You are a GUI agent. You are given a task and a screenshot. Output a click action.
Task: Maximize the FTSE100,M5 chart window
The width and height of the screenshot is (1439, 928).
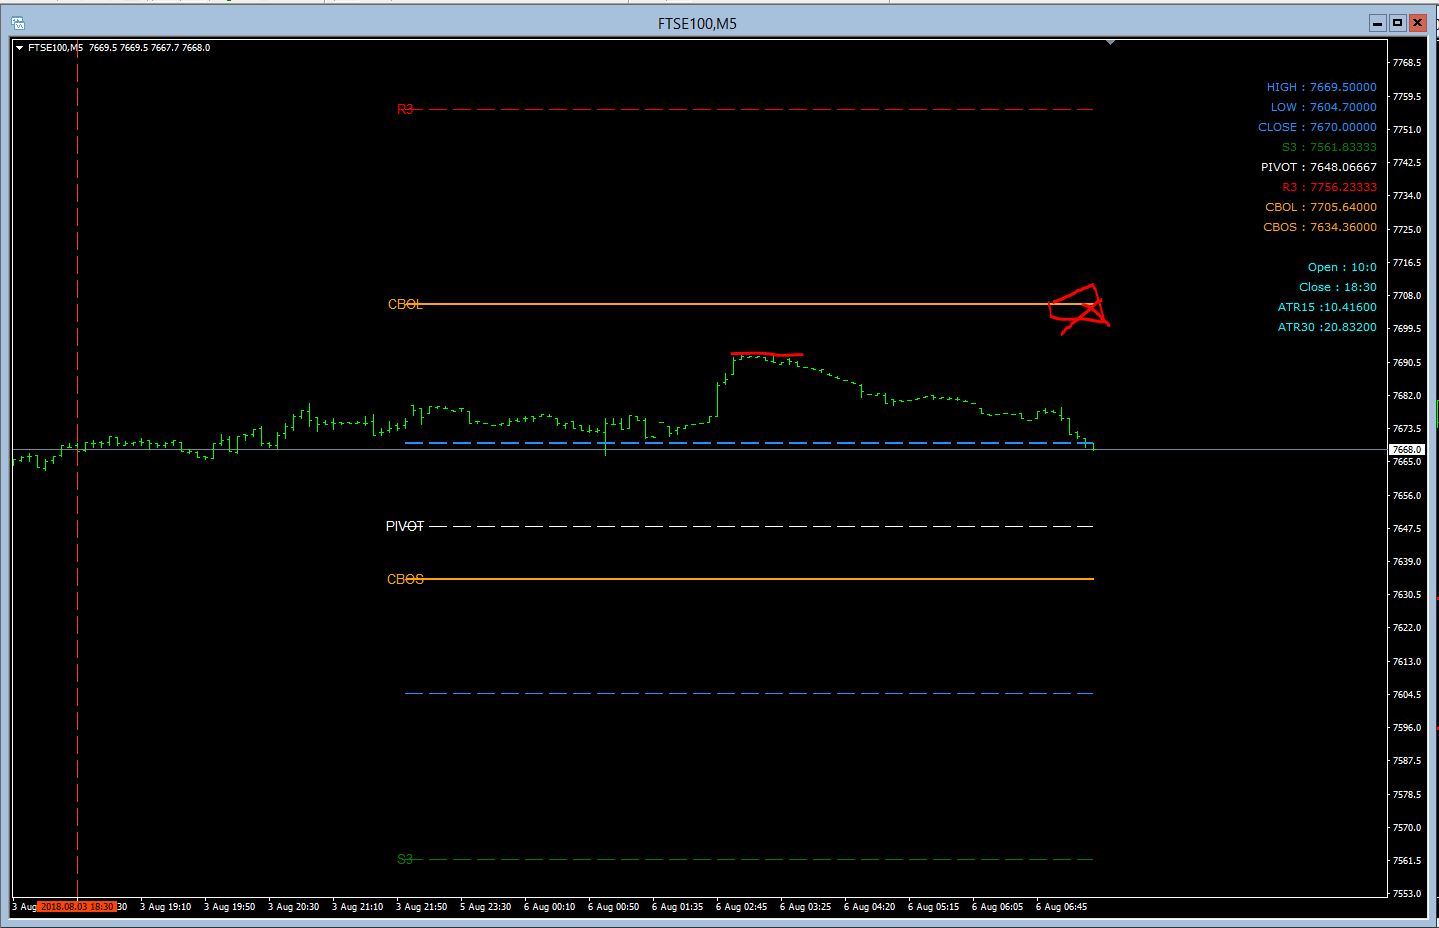(x=1397, y=22)
